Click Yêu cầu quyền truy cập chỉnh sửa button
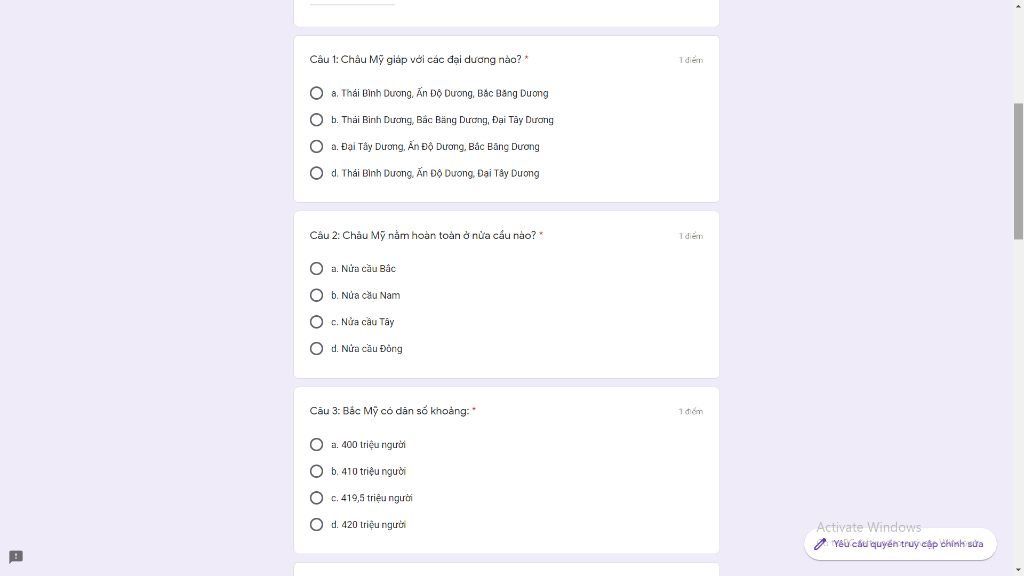This screenshot has width=1024, height=576. [901, 544]
